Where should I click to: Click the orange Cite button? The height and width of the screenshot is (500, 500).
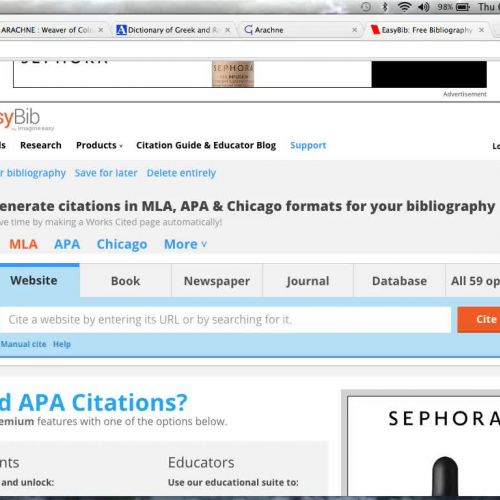(479, 320)
